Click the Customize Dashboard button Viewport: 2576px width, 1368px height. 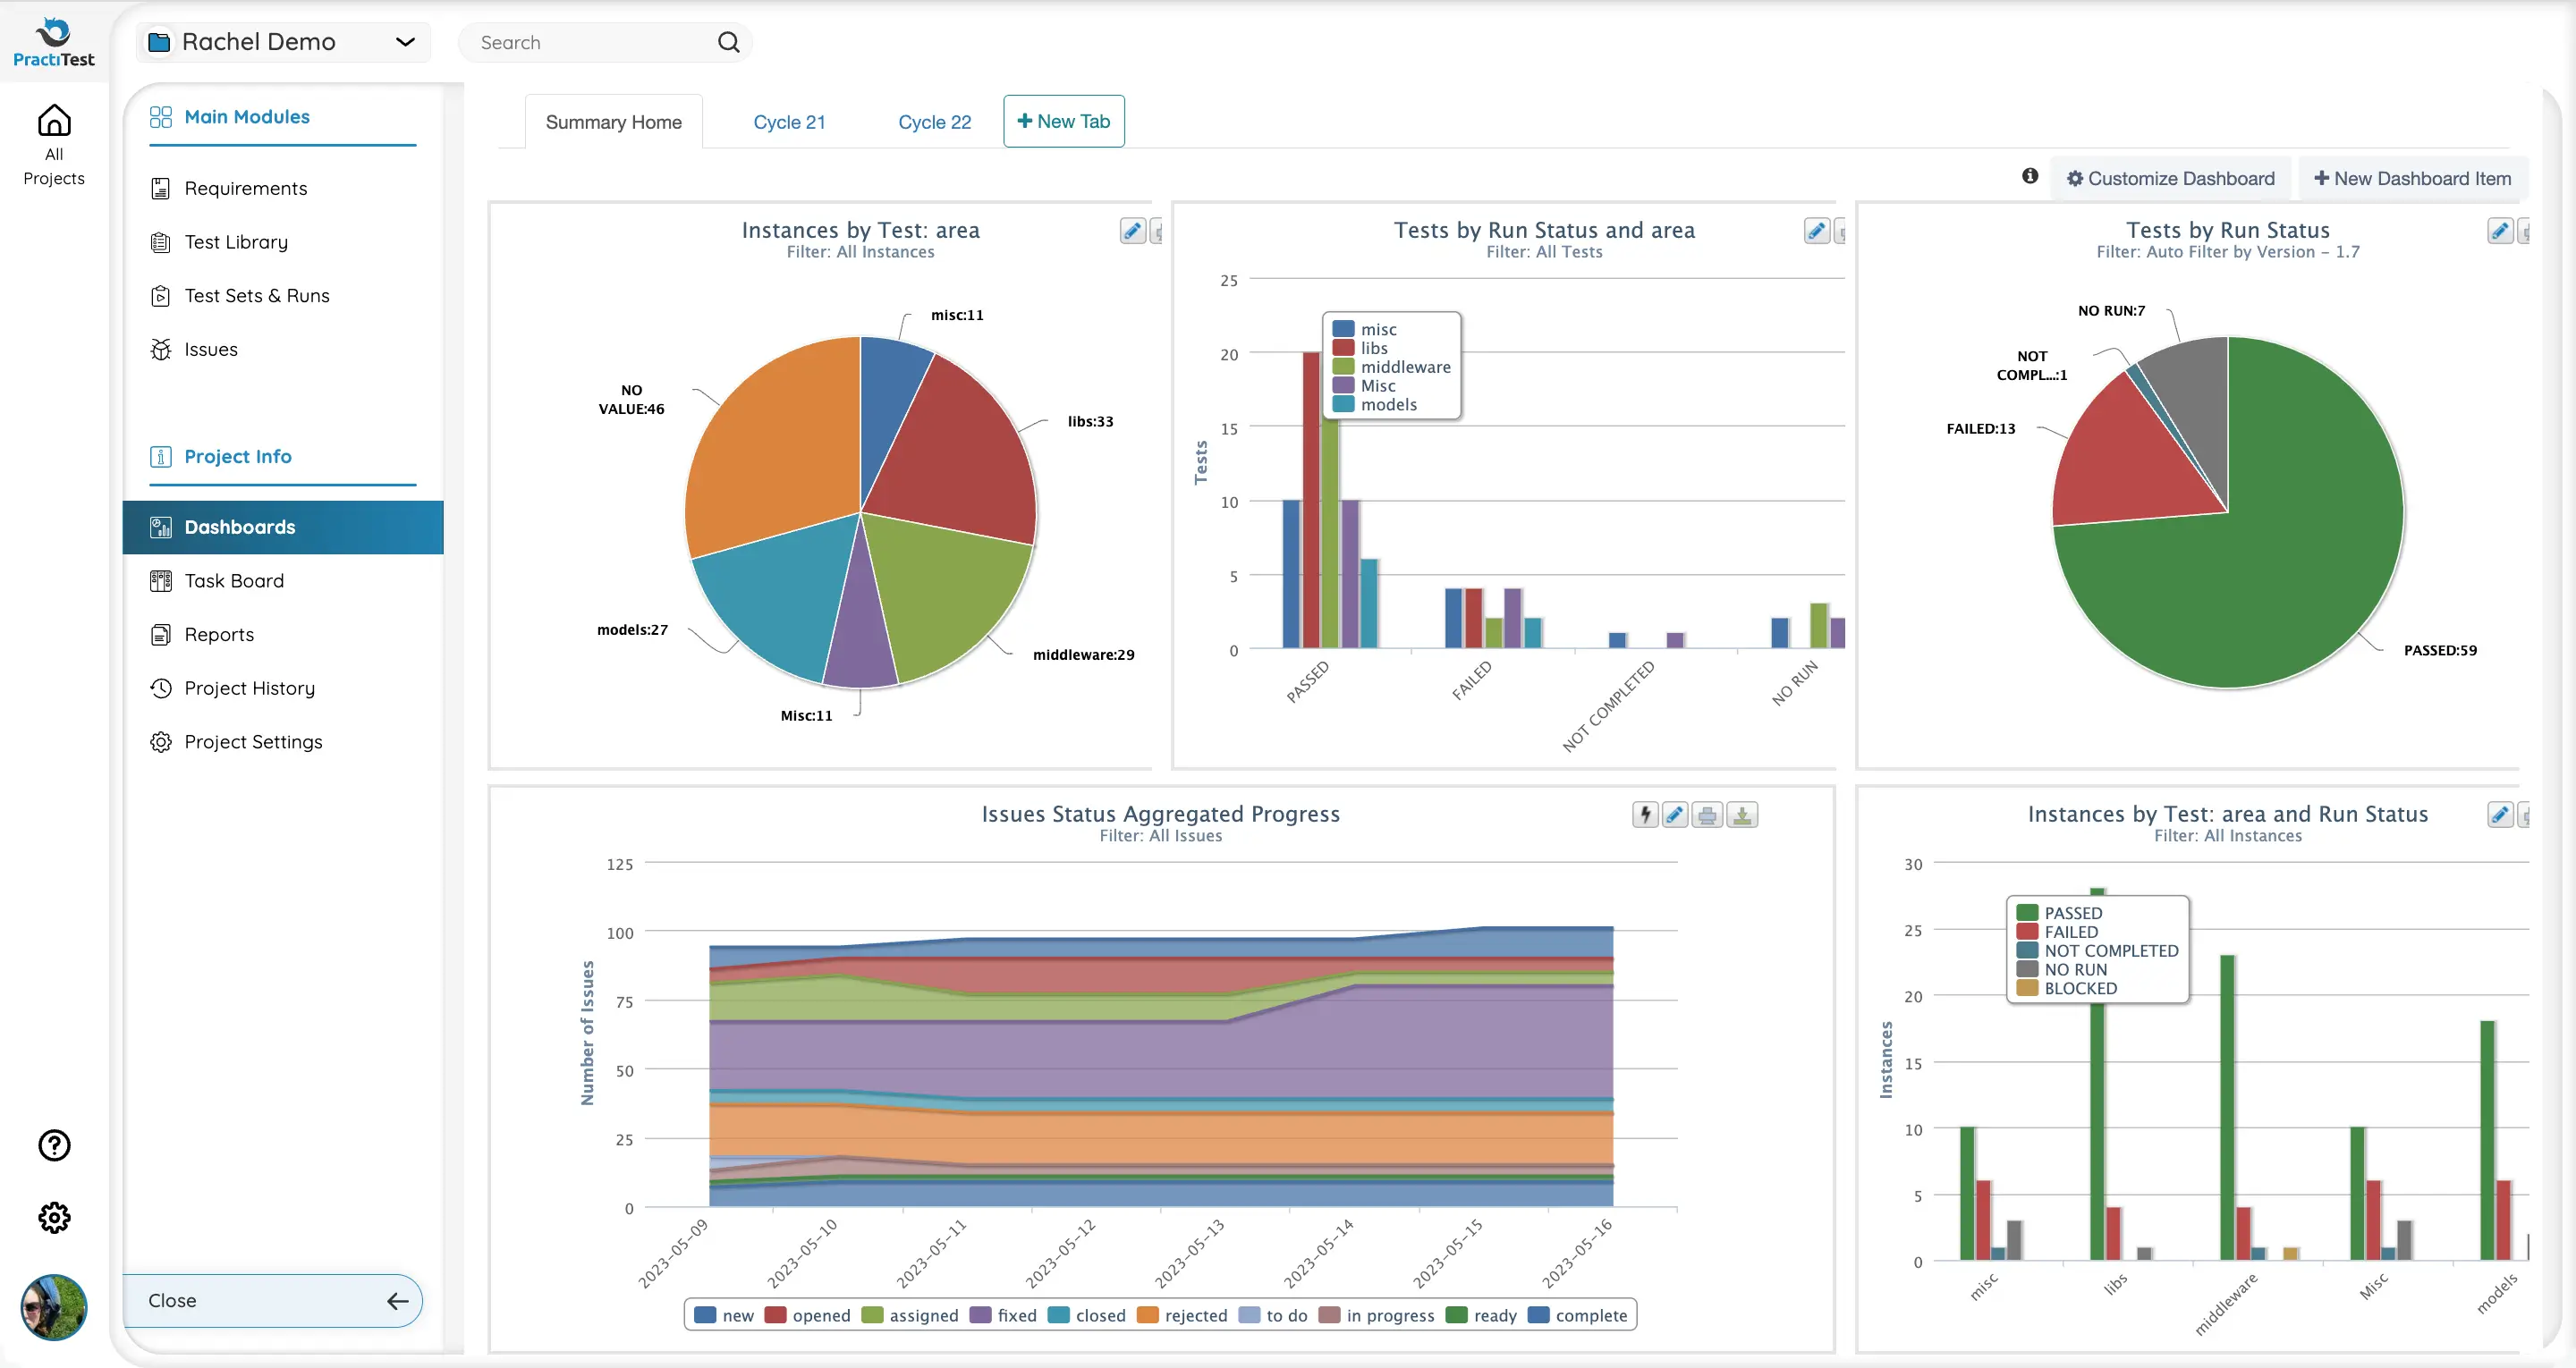tap(2170, 178)
